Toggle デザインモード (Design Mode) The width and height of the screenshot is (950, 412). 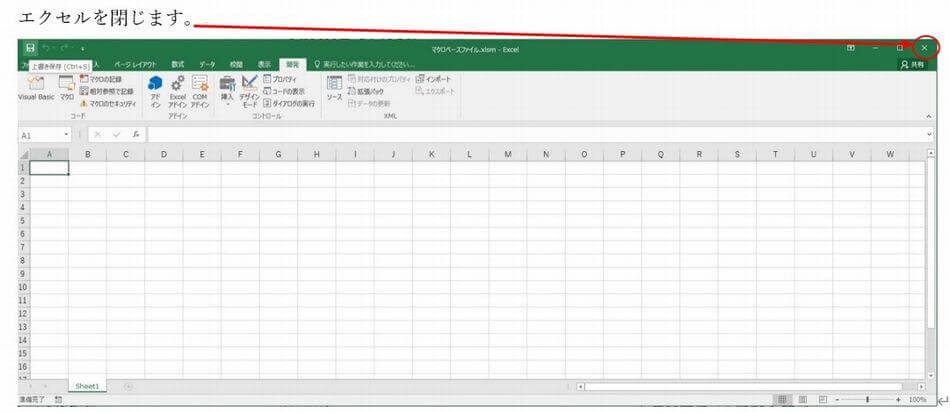[x=249, y=91]
